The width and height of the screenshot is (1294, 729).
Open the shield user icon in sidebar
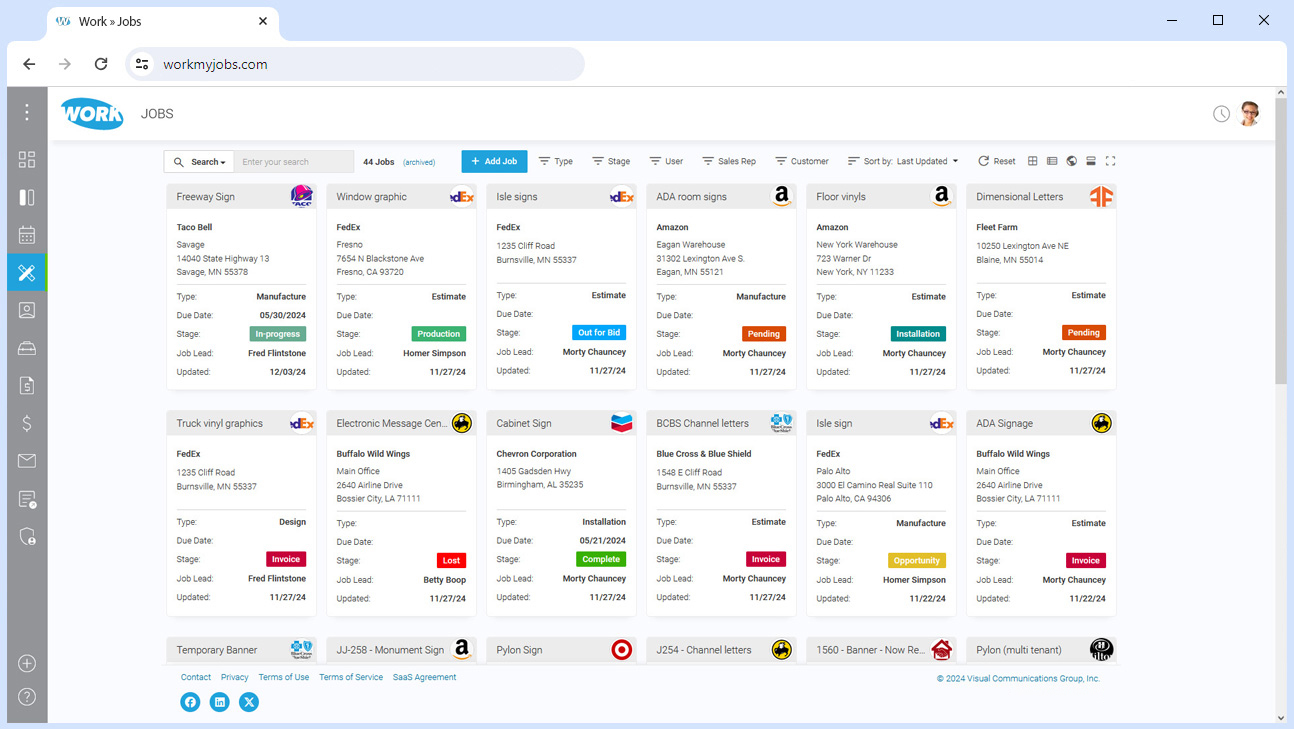point(27,537)
